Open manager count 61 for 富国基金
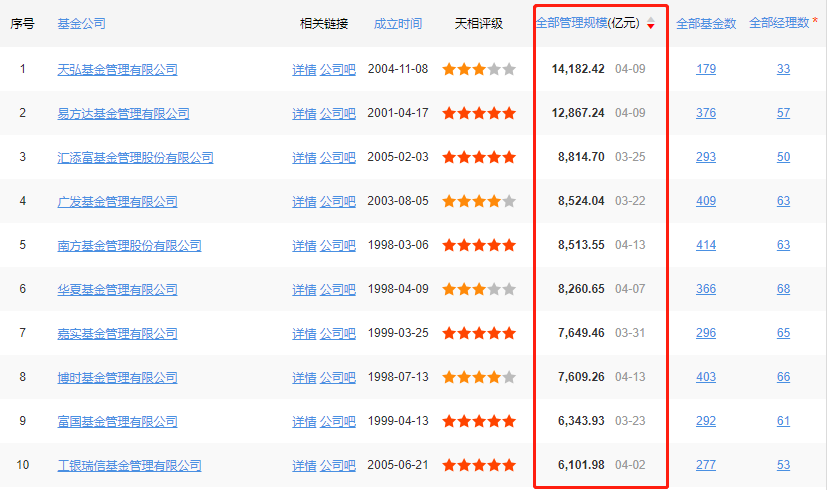Screen dimensions: 829x490 783,421
